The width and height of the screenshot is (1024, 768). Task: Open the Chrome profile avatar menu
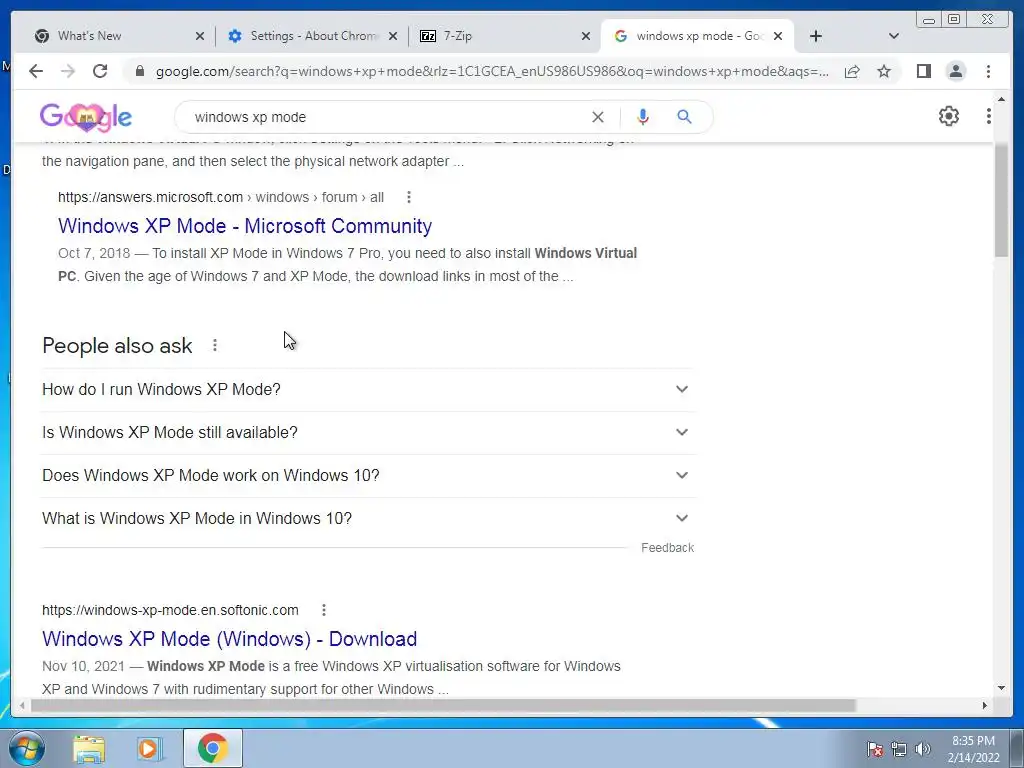pyautogui.click(x=955, y=71)
